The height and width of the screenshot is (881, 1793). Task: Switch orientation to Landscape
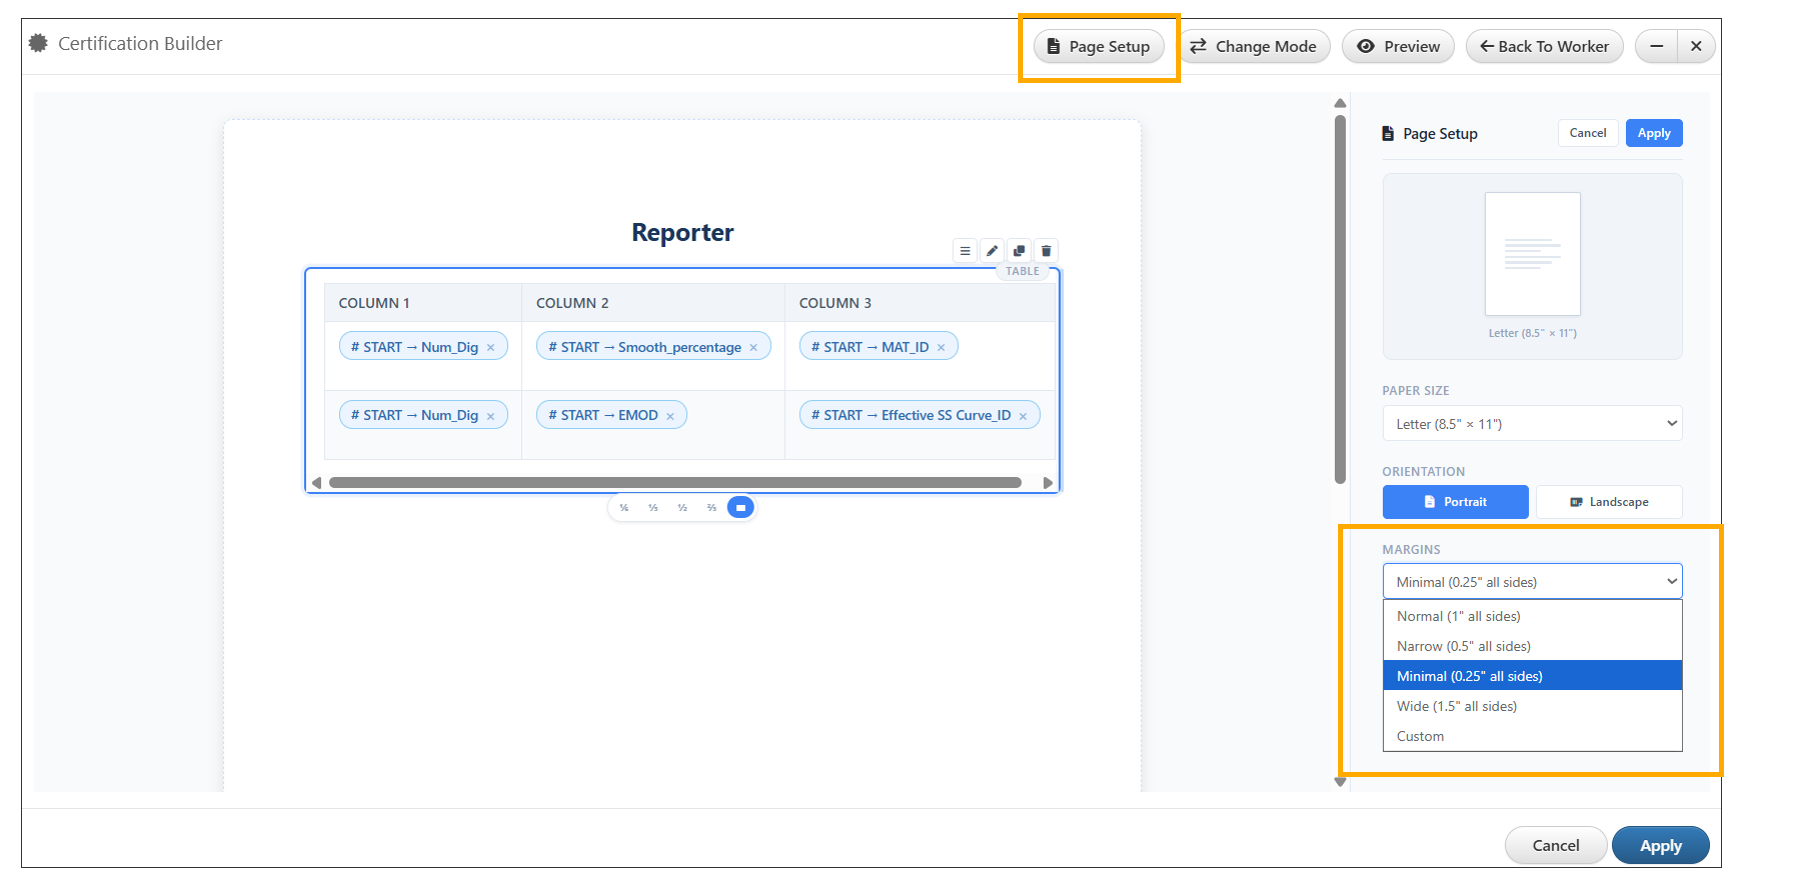[1608, 502]
